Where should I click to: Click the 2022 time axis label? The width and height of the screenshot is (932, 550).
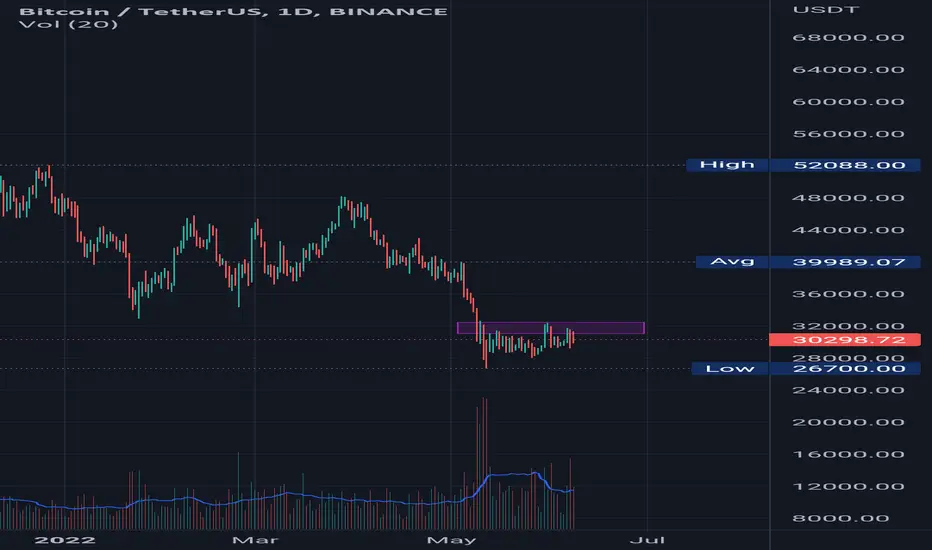(65, 540)
